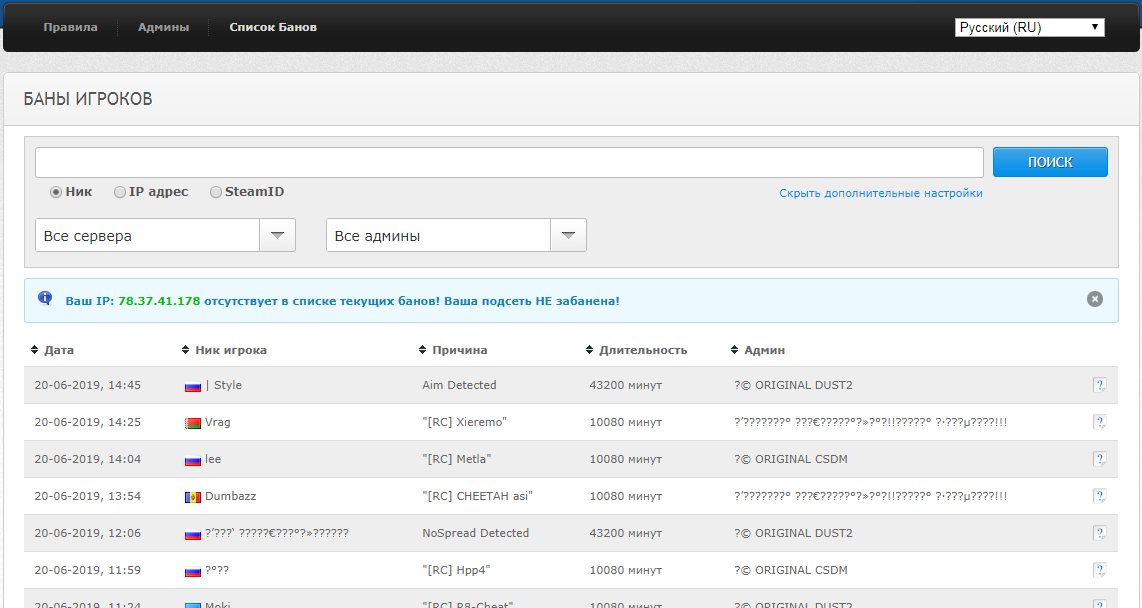Click player name | Style
This screenshot has width=1142, height=608.
click(x=224, y=385)
